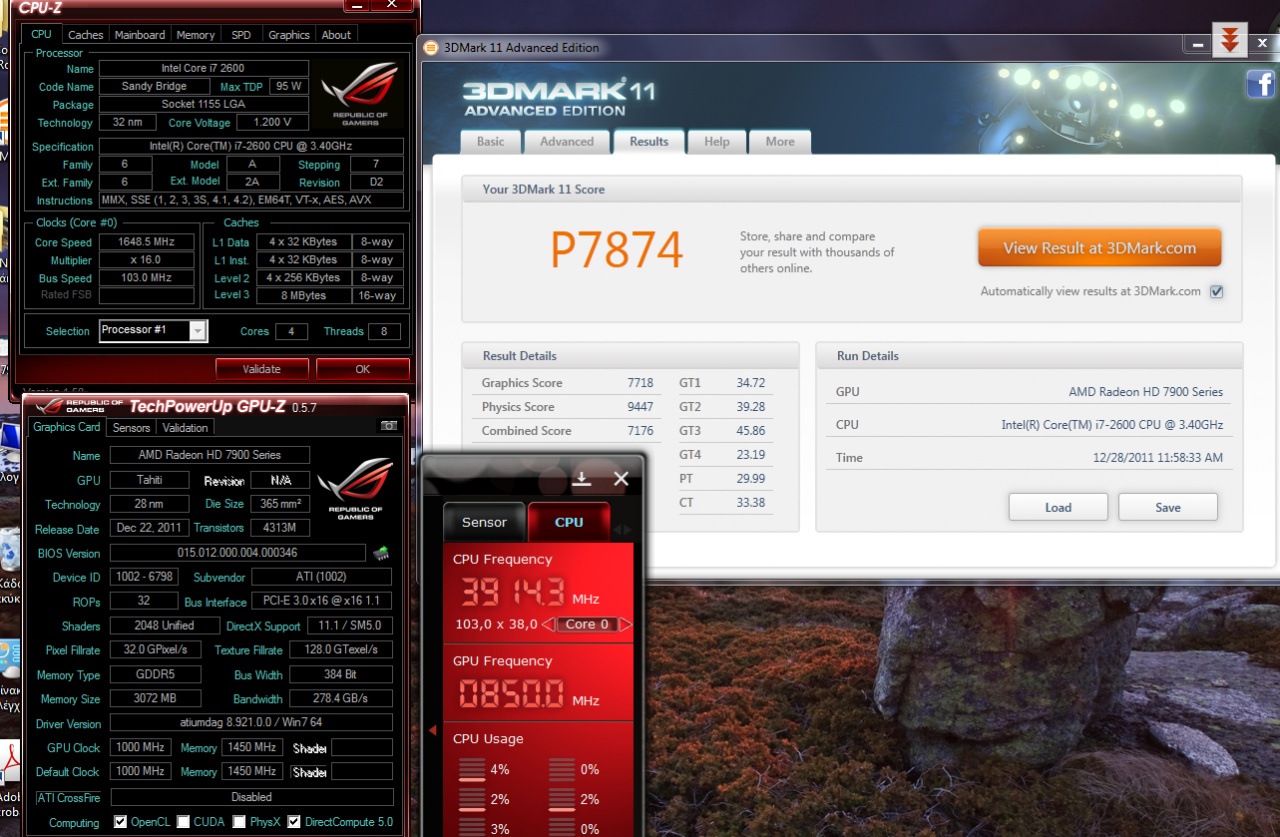Click the ROG logo in GPU-Z title bar

tap(78, 406)
